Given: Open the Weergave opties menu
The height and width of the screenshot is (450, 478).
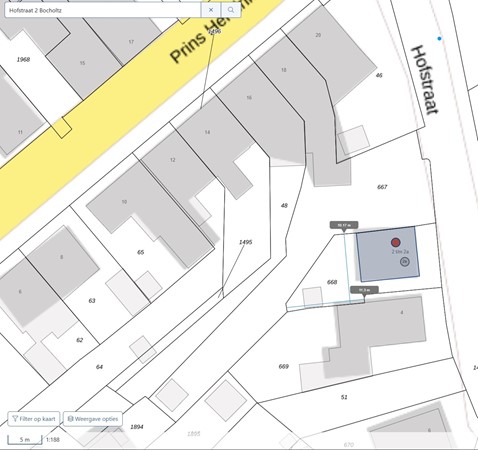Looking at the screenshot, I should click(x=93, y=419).
